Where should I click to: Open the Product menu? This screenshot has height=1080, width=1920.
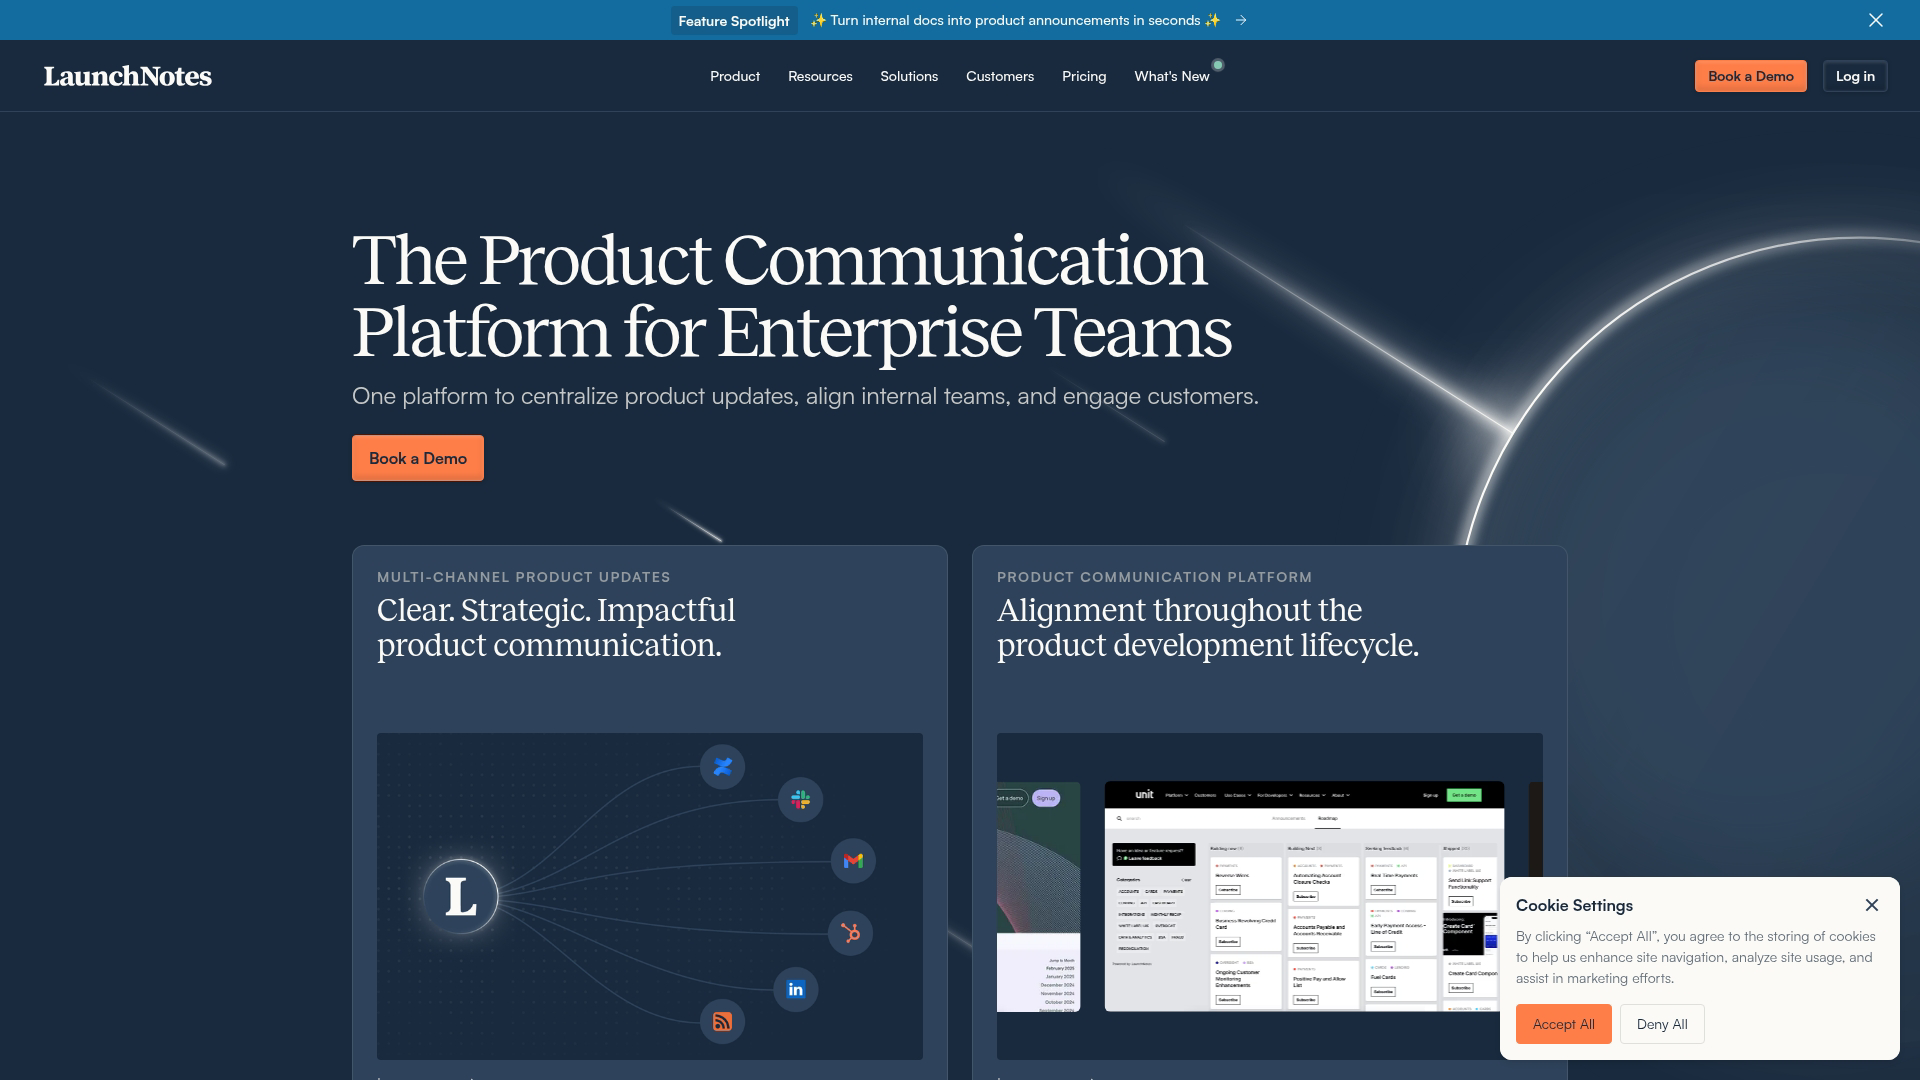735,76
